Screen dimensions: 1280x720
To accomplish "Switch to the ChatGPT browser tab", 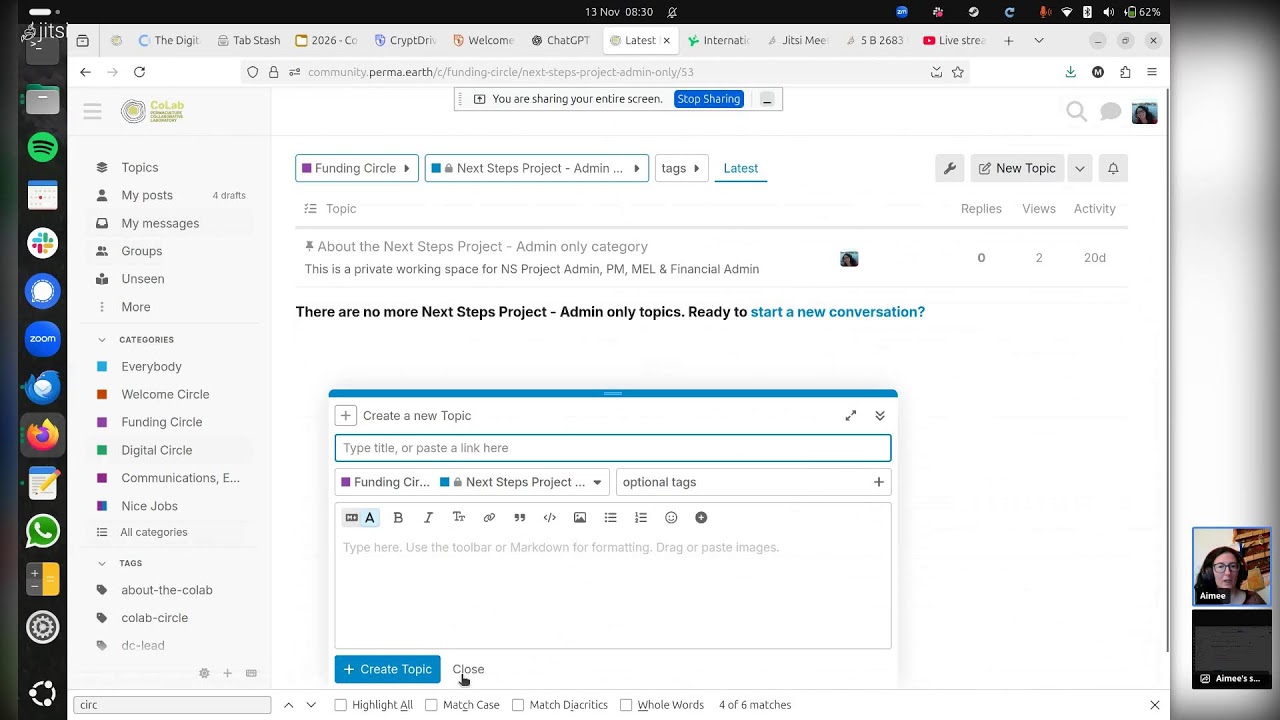I will click(x=560, y=41).
